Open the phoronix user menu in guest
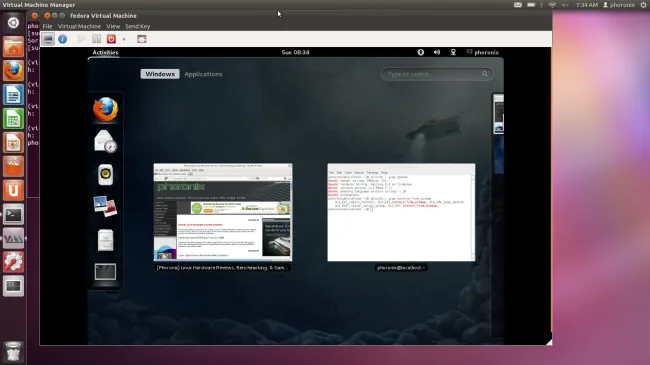Viewport: 650px width, 365px height. click(x=483, y=52)
